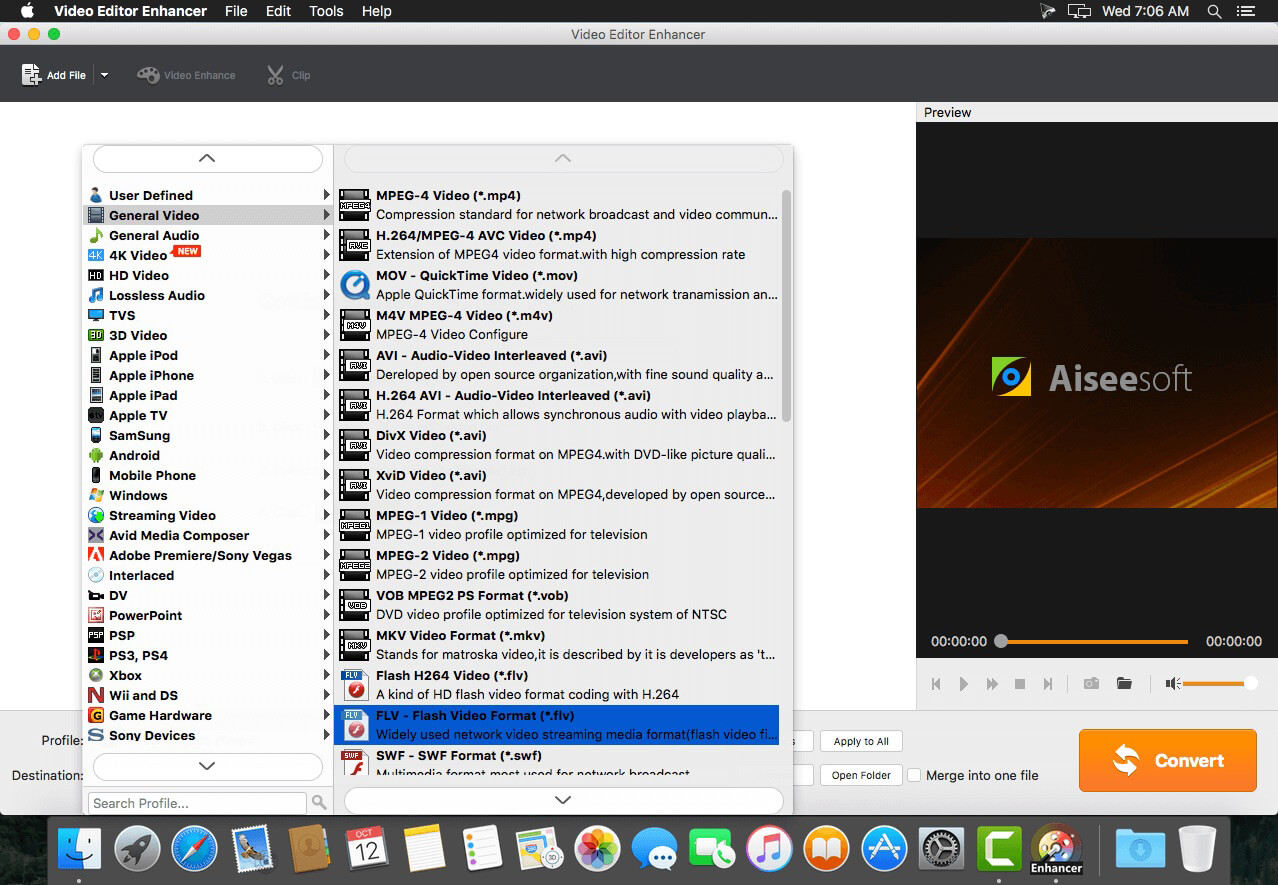Click the format list vertical scrollbar
The width and height of the screenshot is (1278, 885).
786,305
